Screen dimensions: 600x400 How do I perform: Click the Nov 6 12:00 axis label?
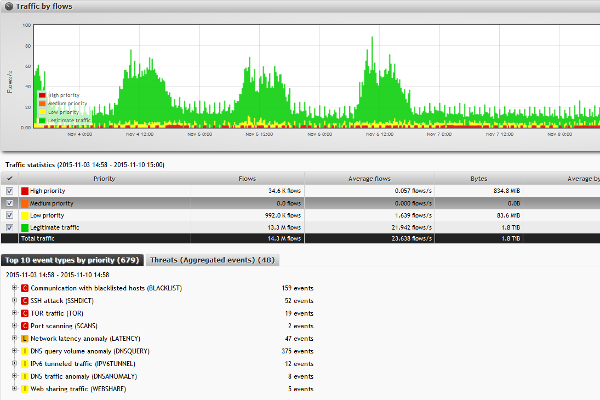coord(379,134)
